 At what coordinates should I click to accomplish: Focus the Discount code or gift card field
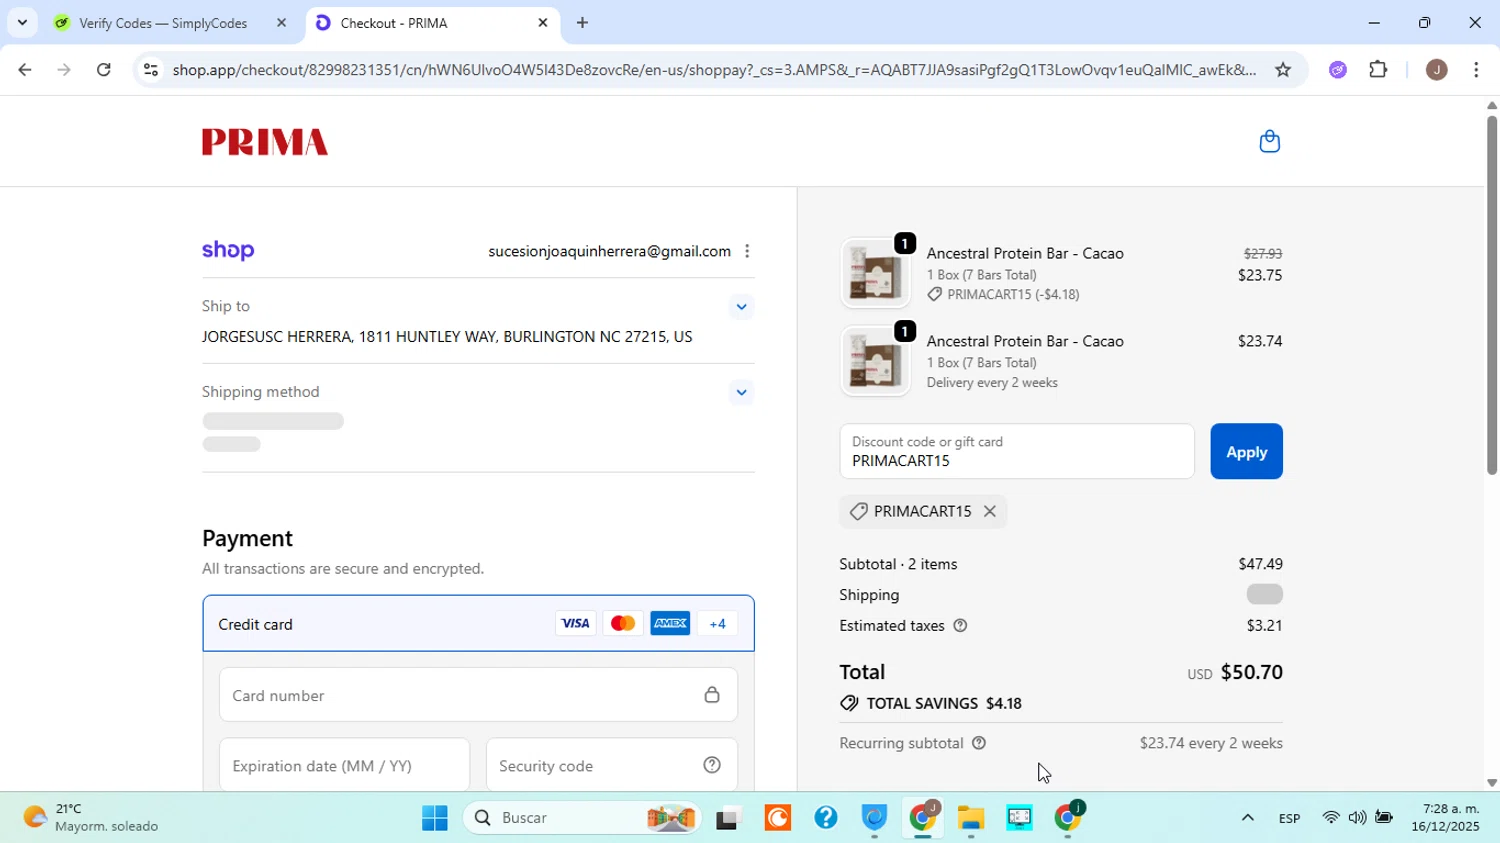click(x=1017, y=452)
